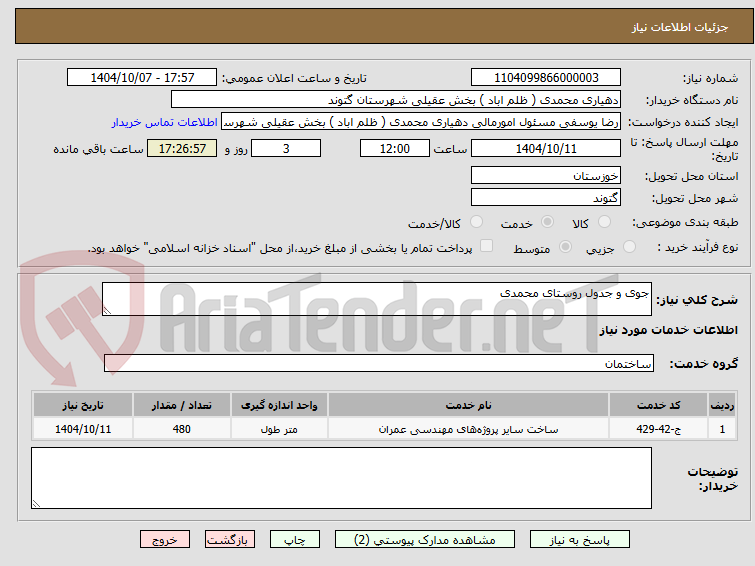Click quantity cell 480
The image size is (755, 566).
click(182, 429)
